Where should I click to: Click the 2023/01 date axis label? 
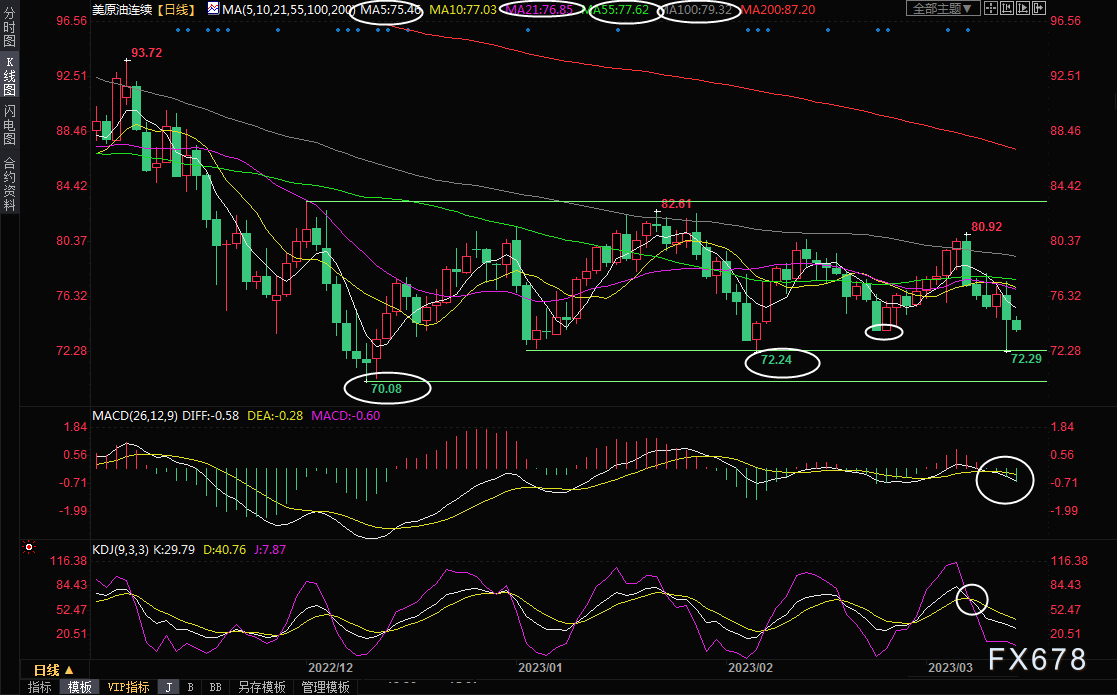point(540,668)
